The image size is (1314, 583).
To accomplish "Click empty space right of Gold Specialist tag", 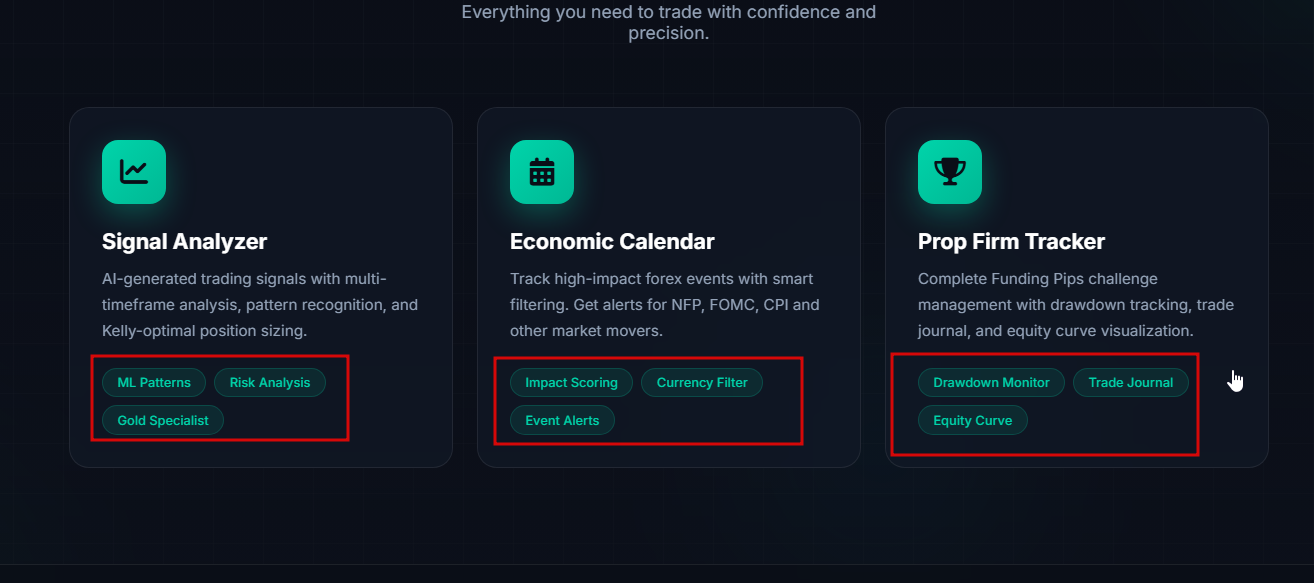I will pyautogui.click(x=290, y=421).
